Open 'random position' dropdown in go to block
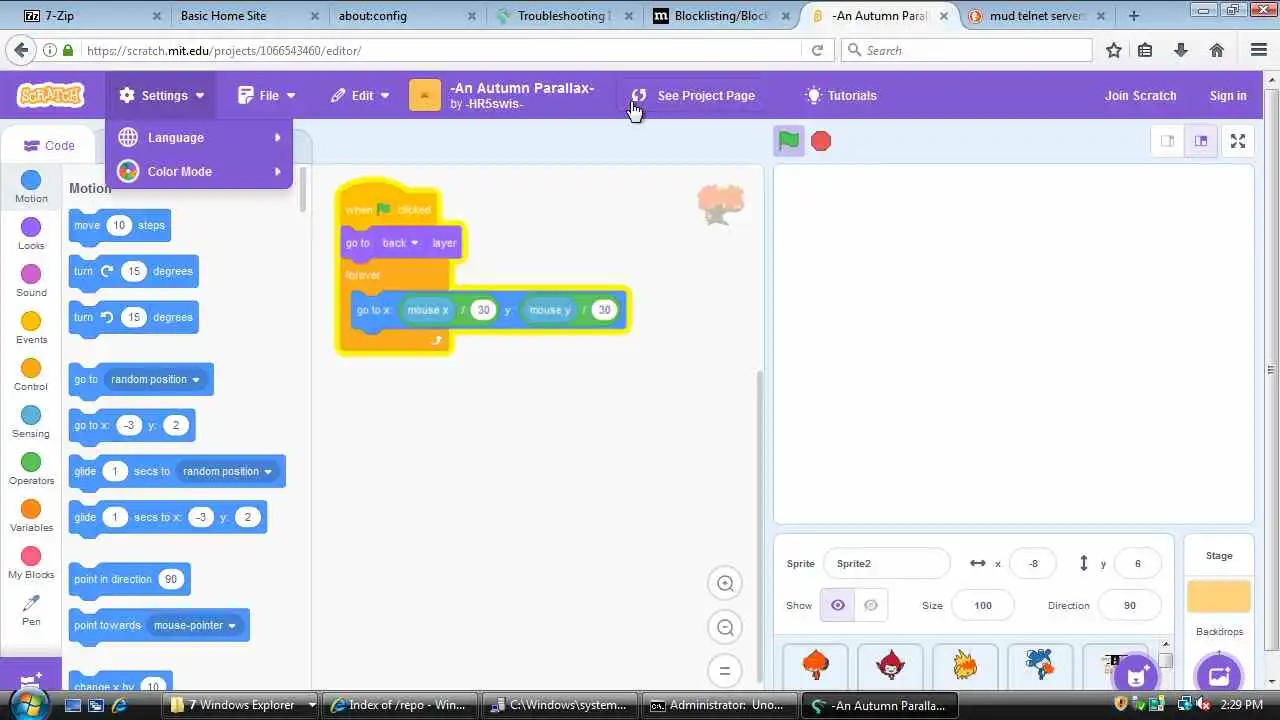Viewport: 1280px width, 720px height. tap(155, 379)
